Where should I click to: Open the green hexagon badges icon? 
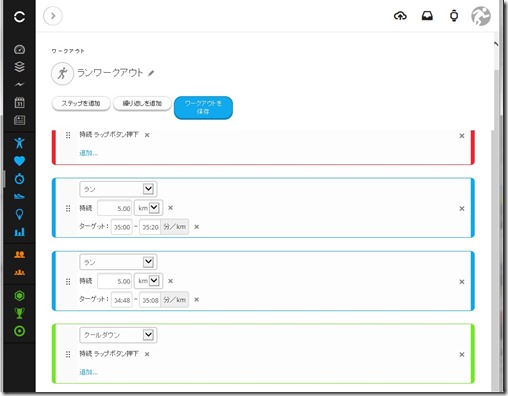(x=19, y=295)
